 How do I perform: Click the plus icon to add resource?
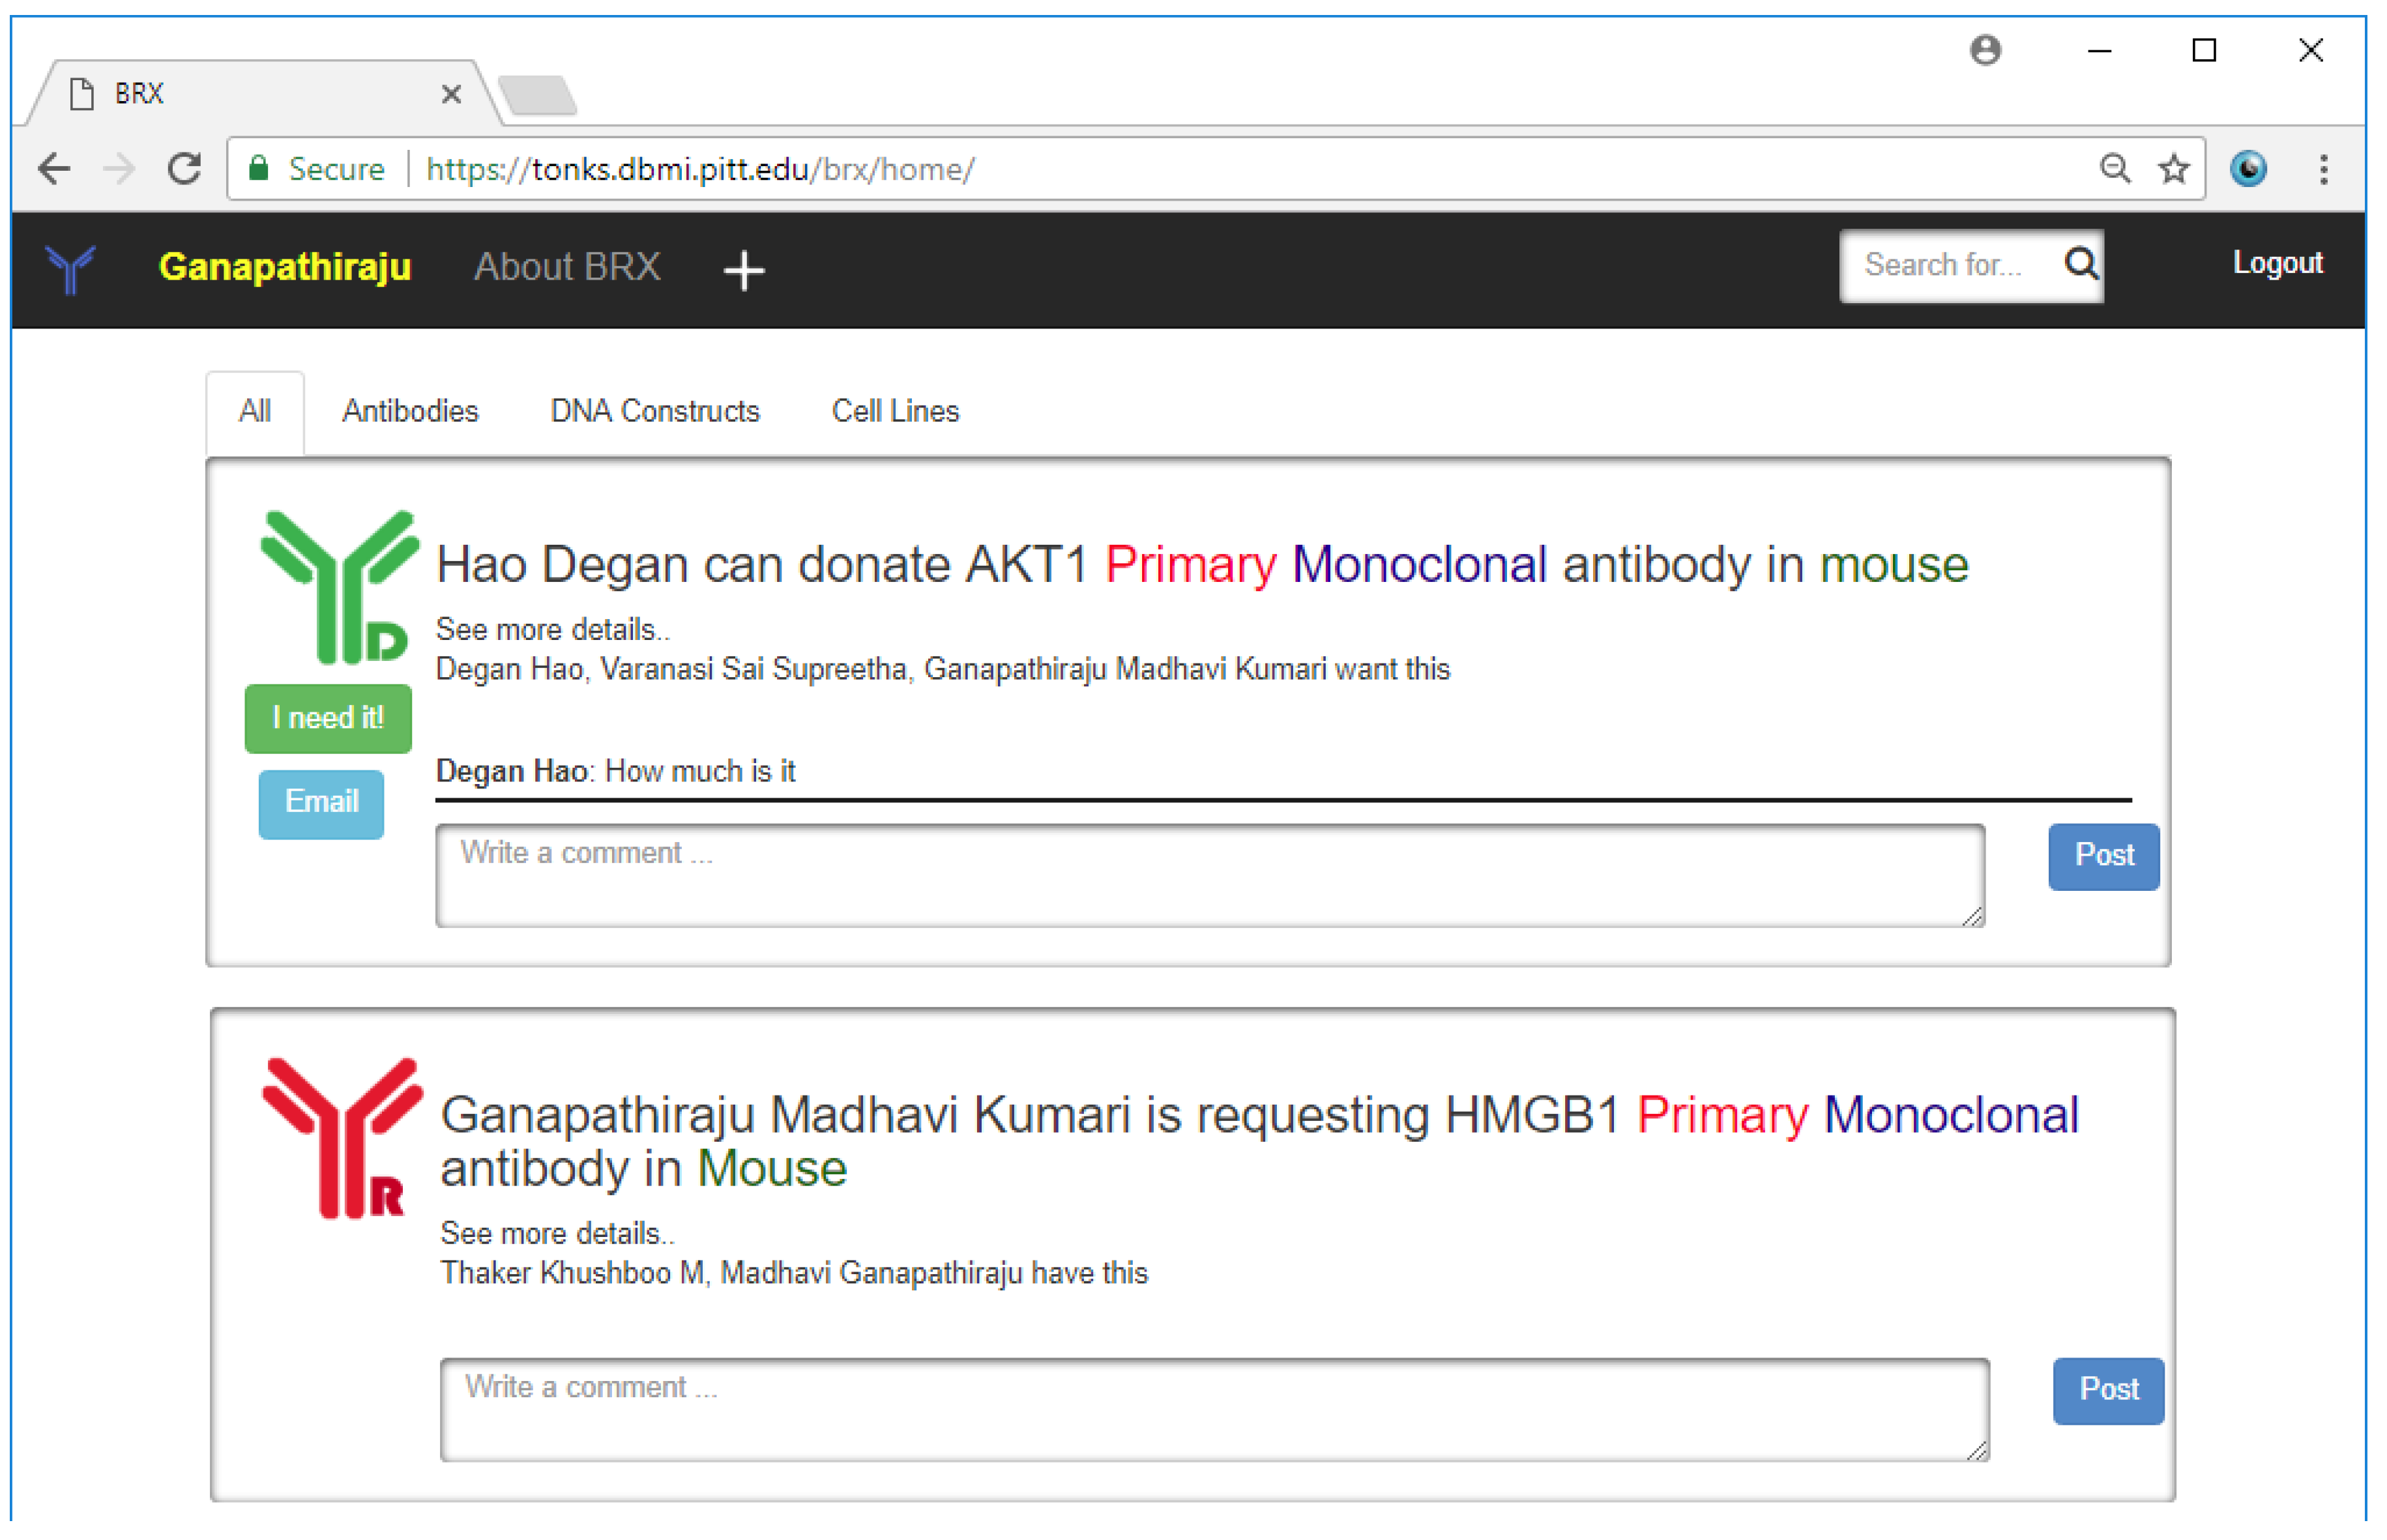[x=743, y=270]
